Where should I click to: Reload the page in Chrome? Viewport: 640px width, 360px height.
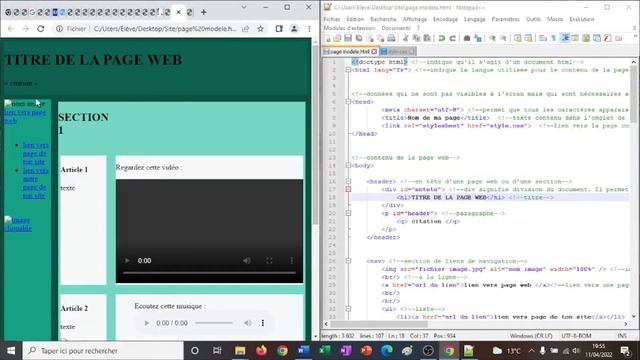(x=40, y=29)
